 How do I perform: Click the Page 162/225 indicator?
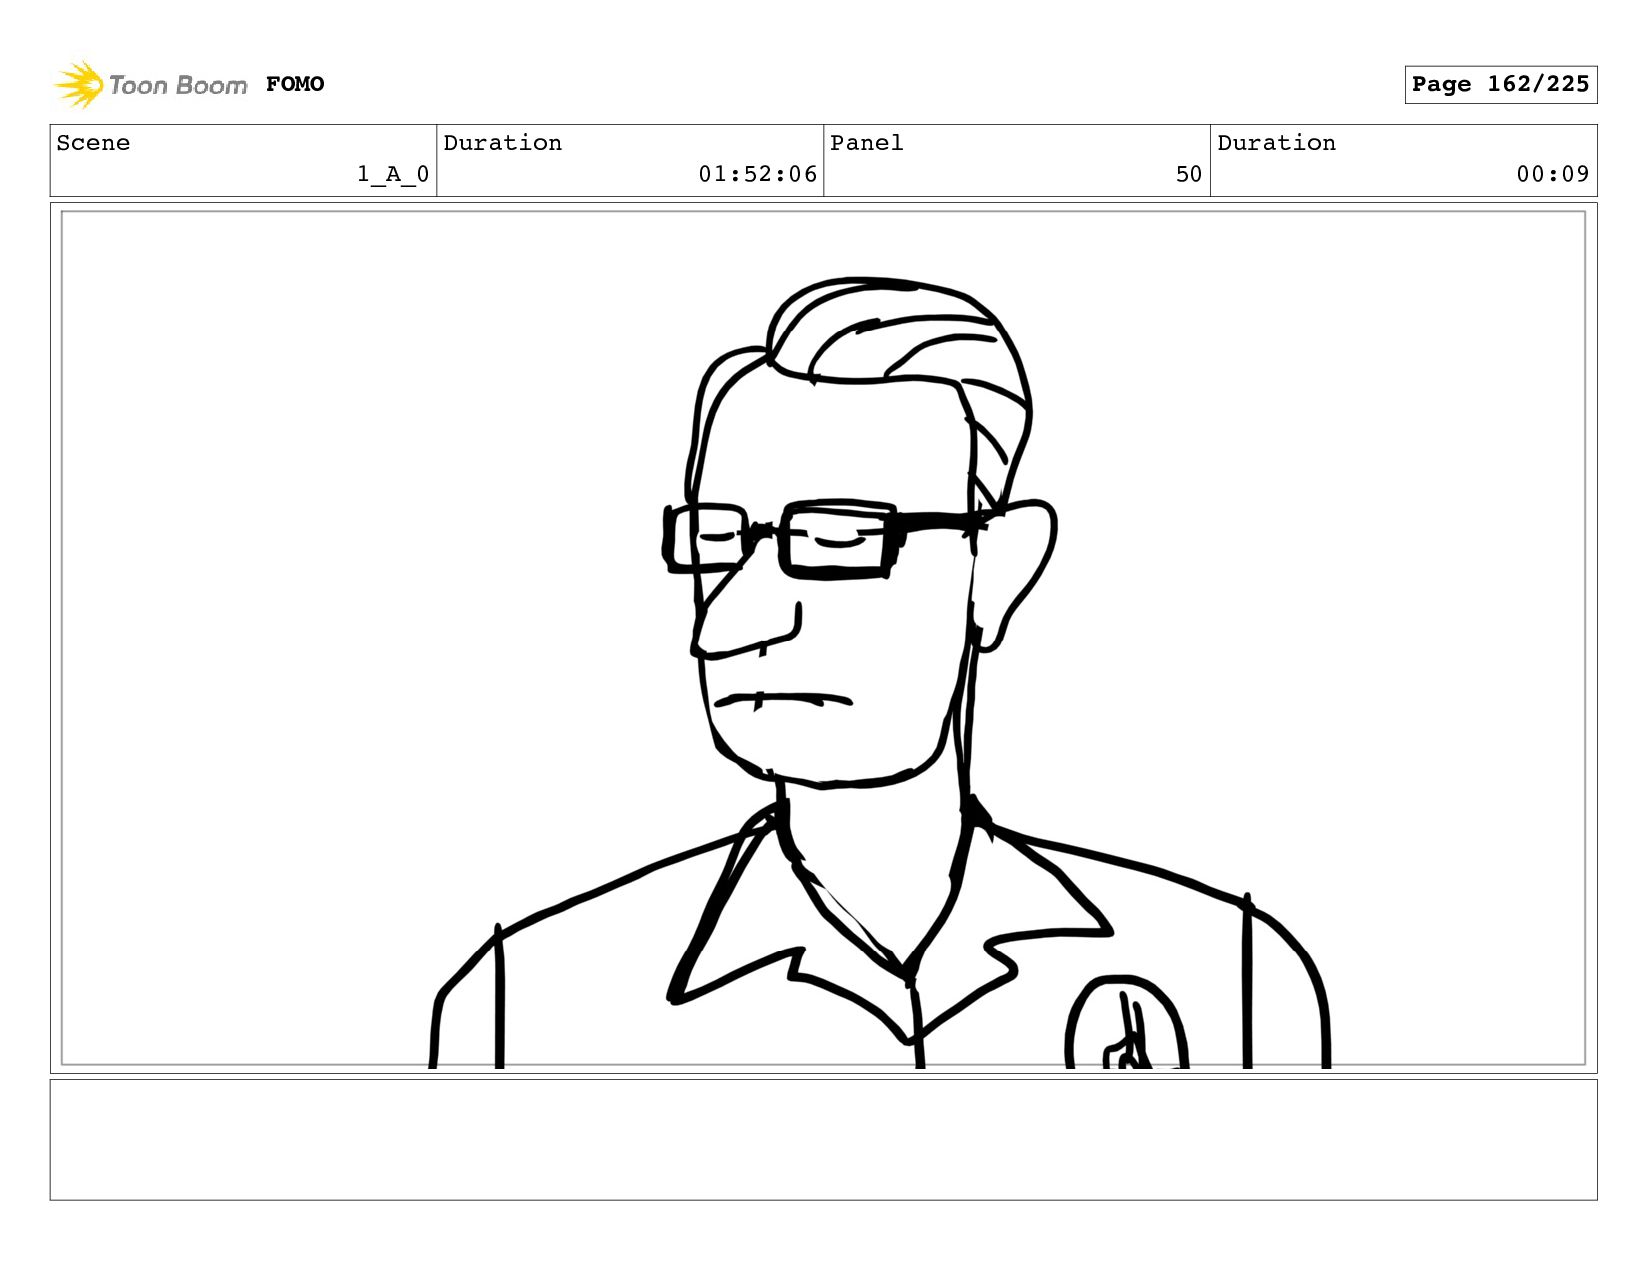click(x=1500, y=84)
